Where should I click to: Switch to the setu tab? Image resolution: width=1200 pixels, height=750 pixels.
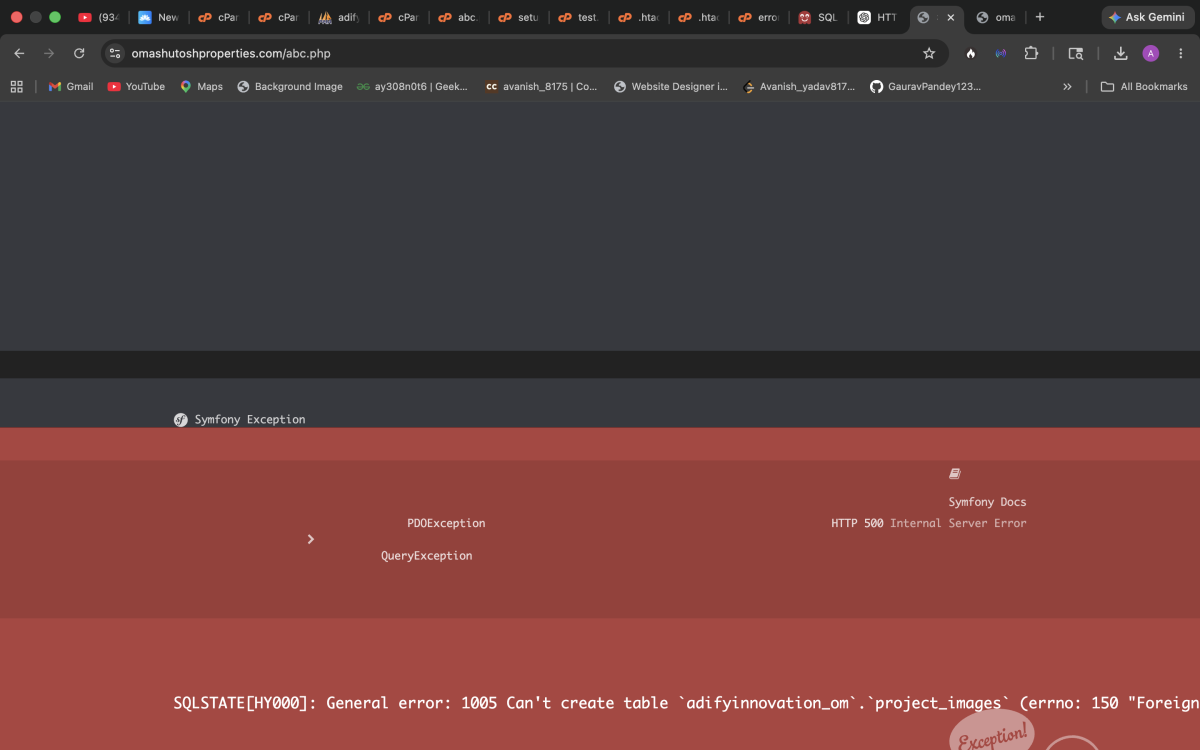(518, 17)
